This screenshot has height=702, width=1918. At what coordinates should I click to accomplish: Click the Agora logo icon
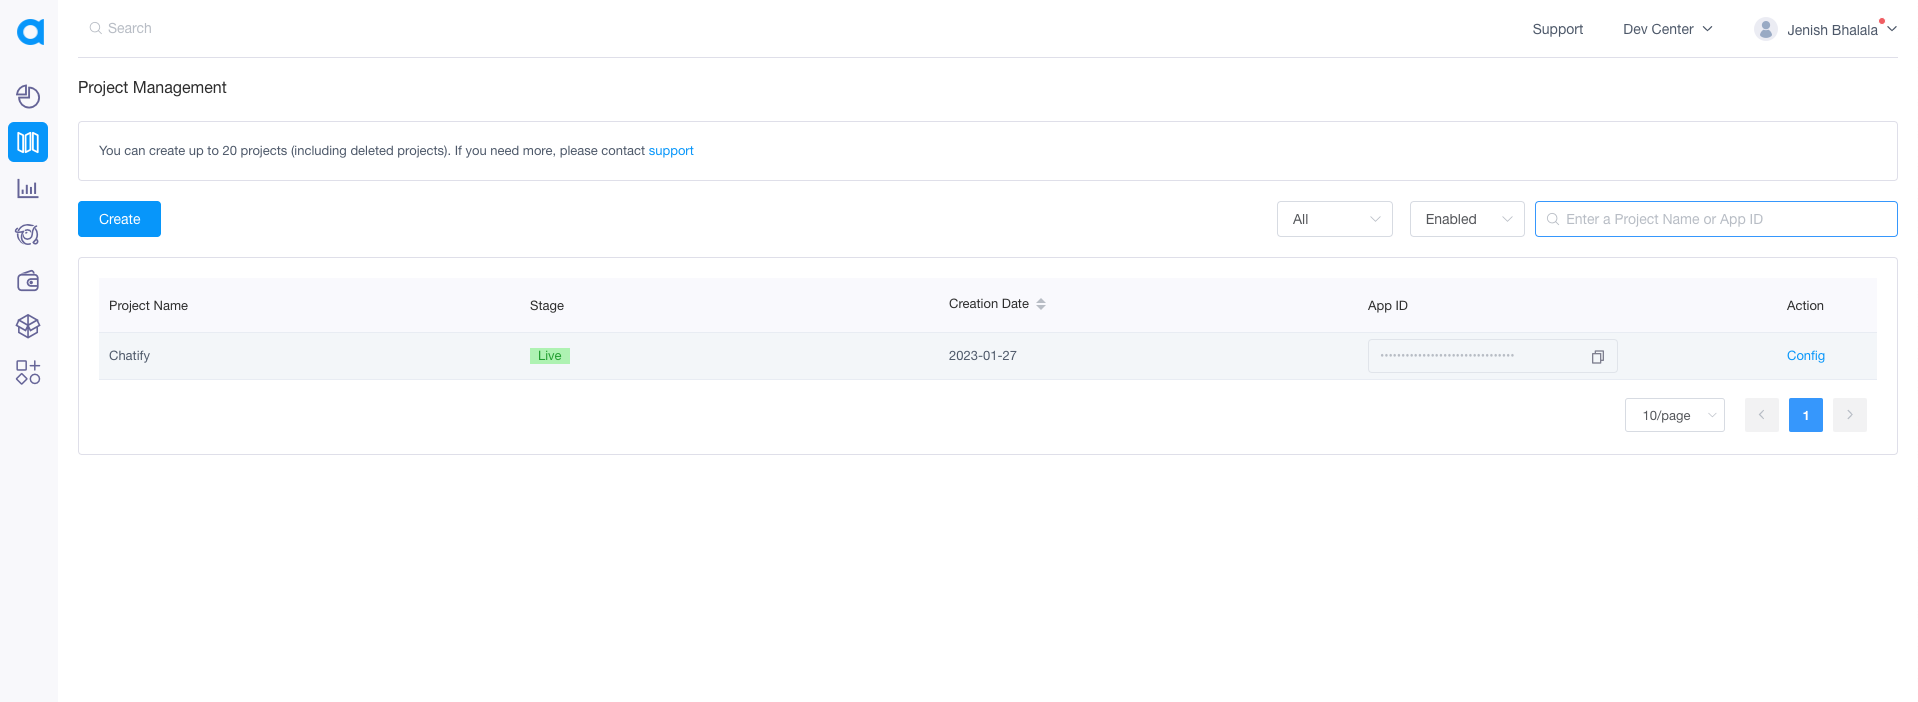pos(30,32)
